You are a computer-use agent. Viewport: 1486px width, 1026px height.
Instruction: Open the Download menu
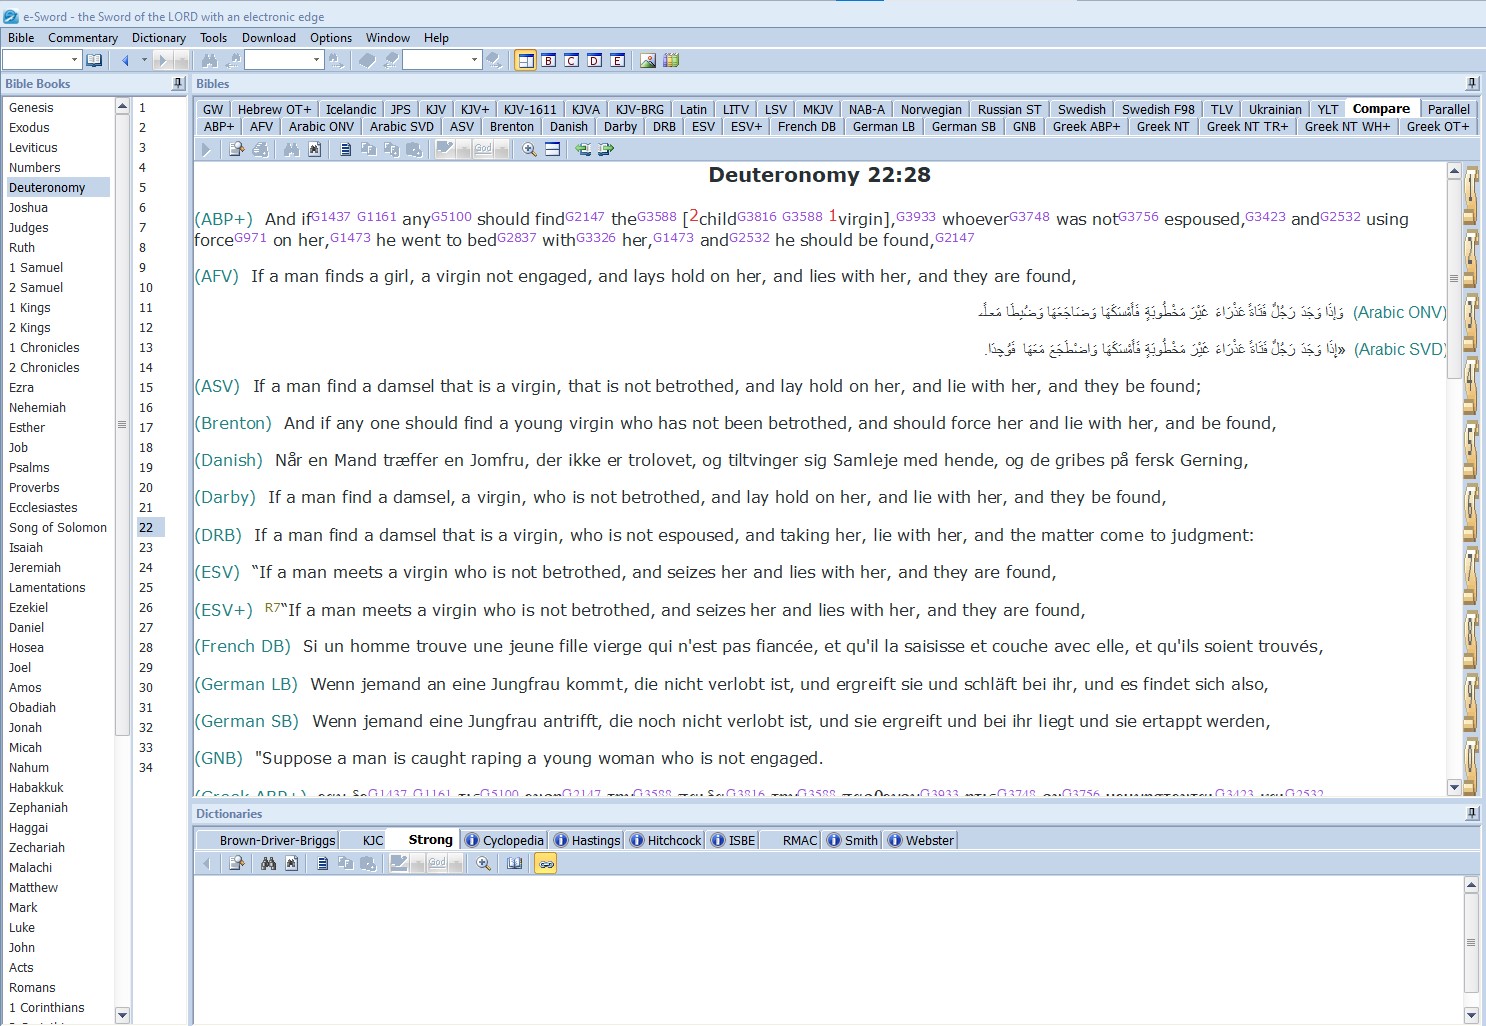269,38
